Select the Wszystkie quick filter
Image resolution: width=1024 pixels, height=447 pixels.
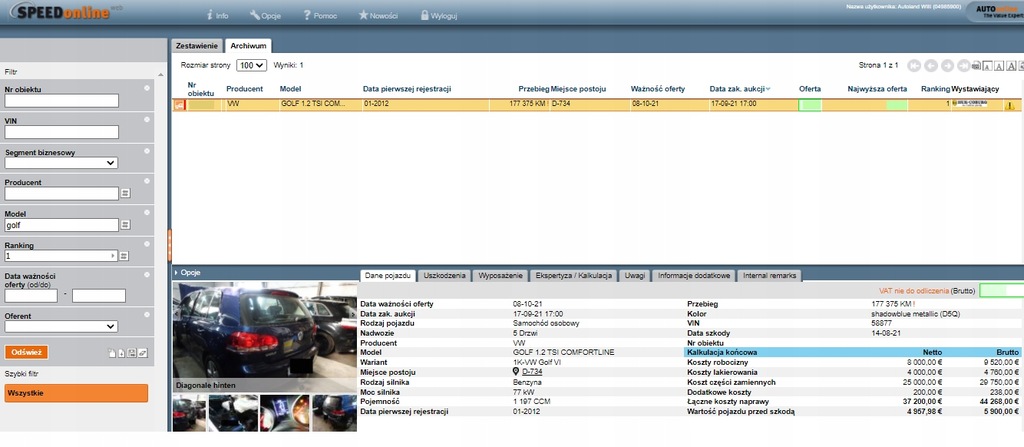tap(76, 393)
